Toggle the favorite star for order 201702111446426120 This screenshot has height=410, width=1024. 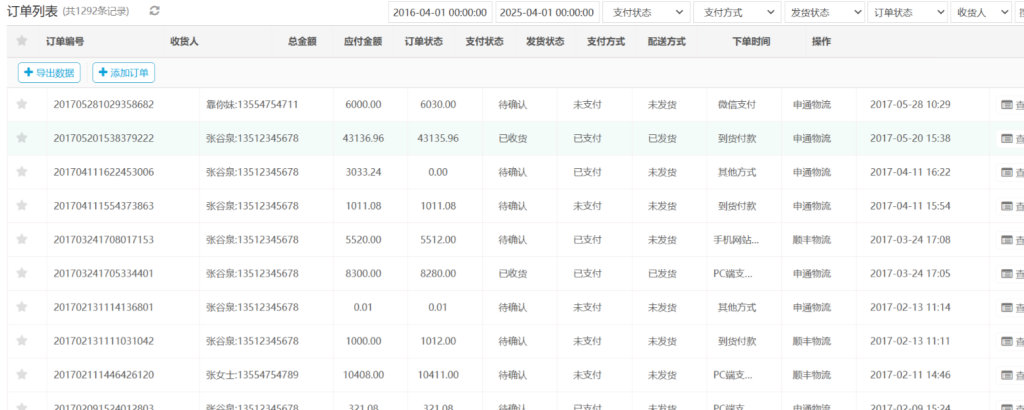pos(22,375)
